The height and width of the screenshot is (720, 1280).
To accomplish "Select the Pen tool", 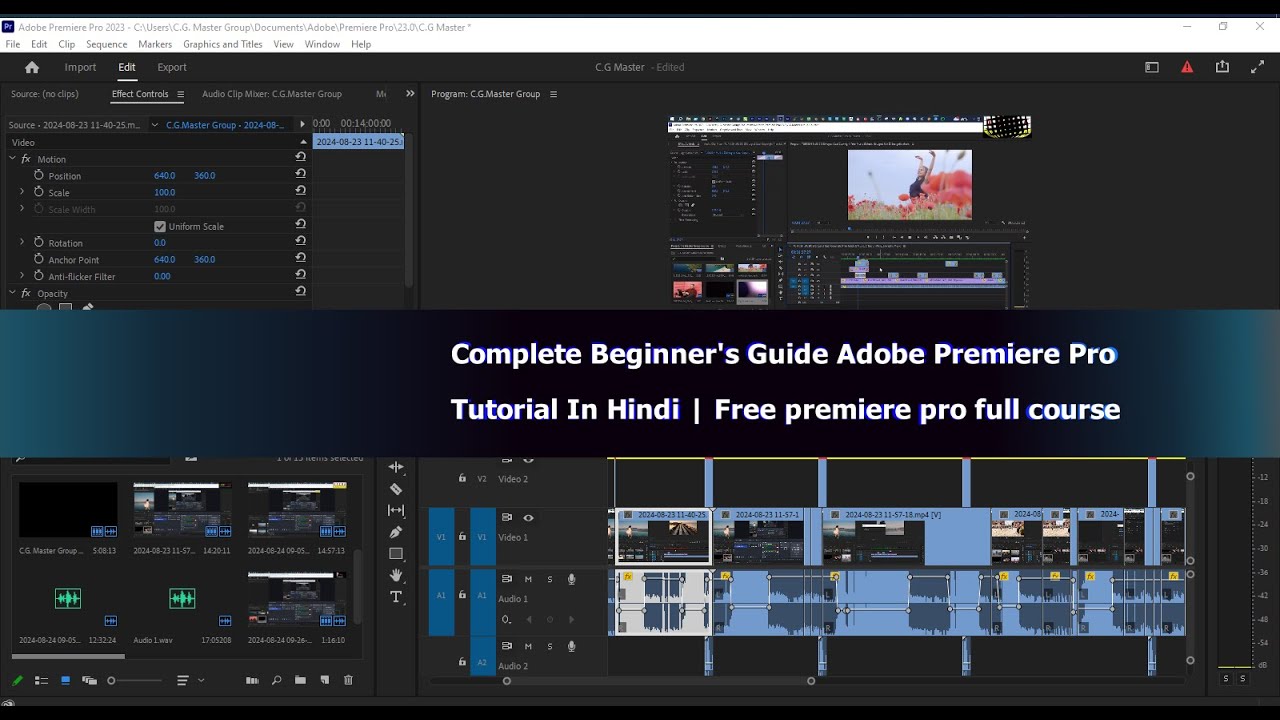I will pos(396,532).
